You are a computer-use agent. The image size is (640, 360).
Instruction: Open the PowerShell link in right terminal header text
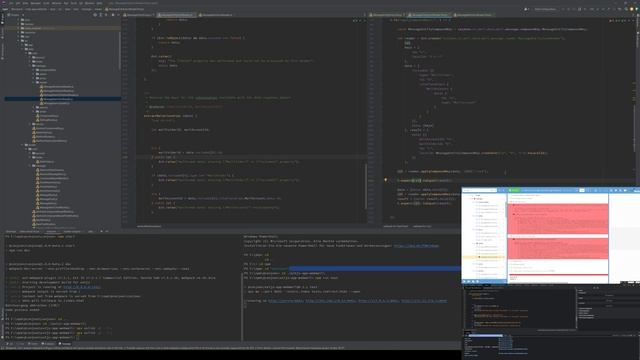click(x=416, y=246)
